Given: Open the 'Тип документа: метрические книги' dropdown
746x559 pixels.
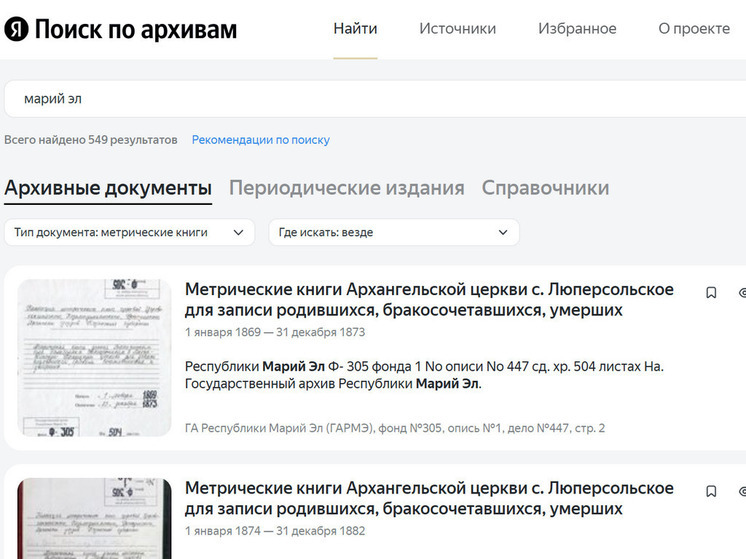Looking at the screenshot, I should [x=129, y=232].
